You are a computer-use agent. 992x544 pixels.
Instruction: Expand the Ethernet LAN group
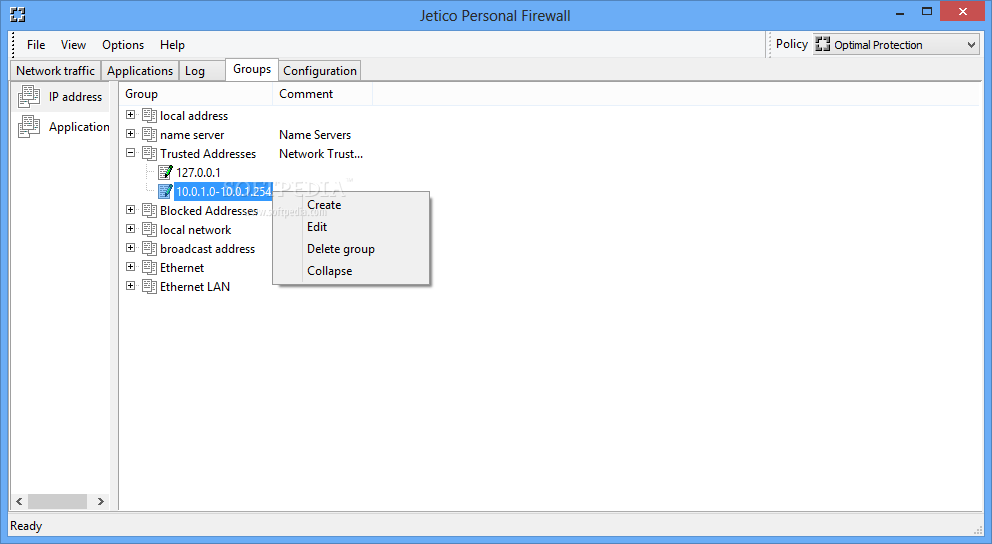pyautogui.click(x=130, y=285)
